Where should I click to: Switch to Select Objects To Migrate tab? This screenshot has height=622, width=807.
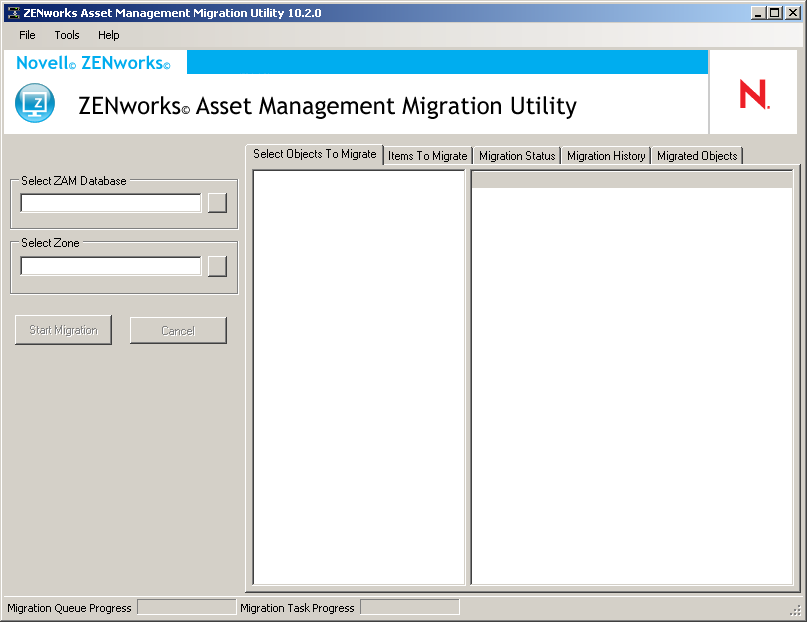click(x=314, y=154)
